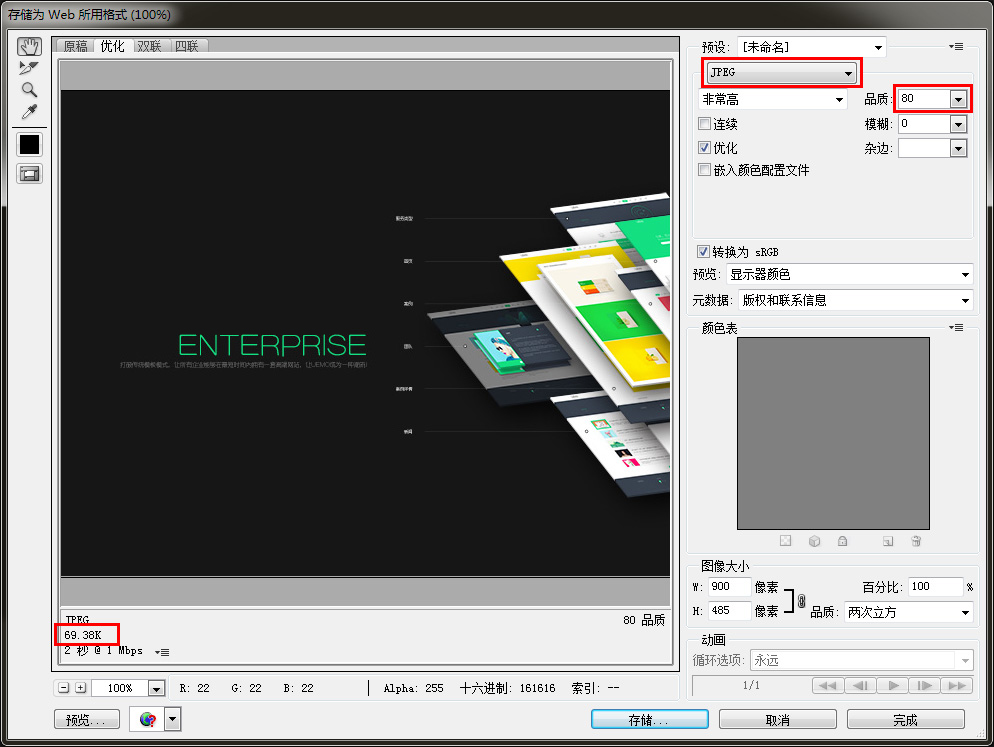This screenshot has width=994, height=747.
Task: Expand the 品质 quality value dropdown
Action: tap(958, 98)
